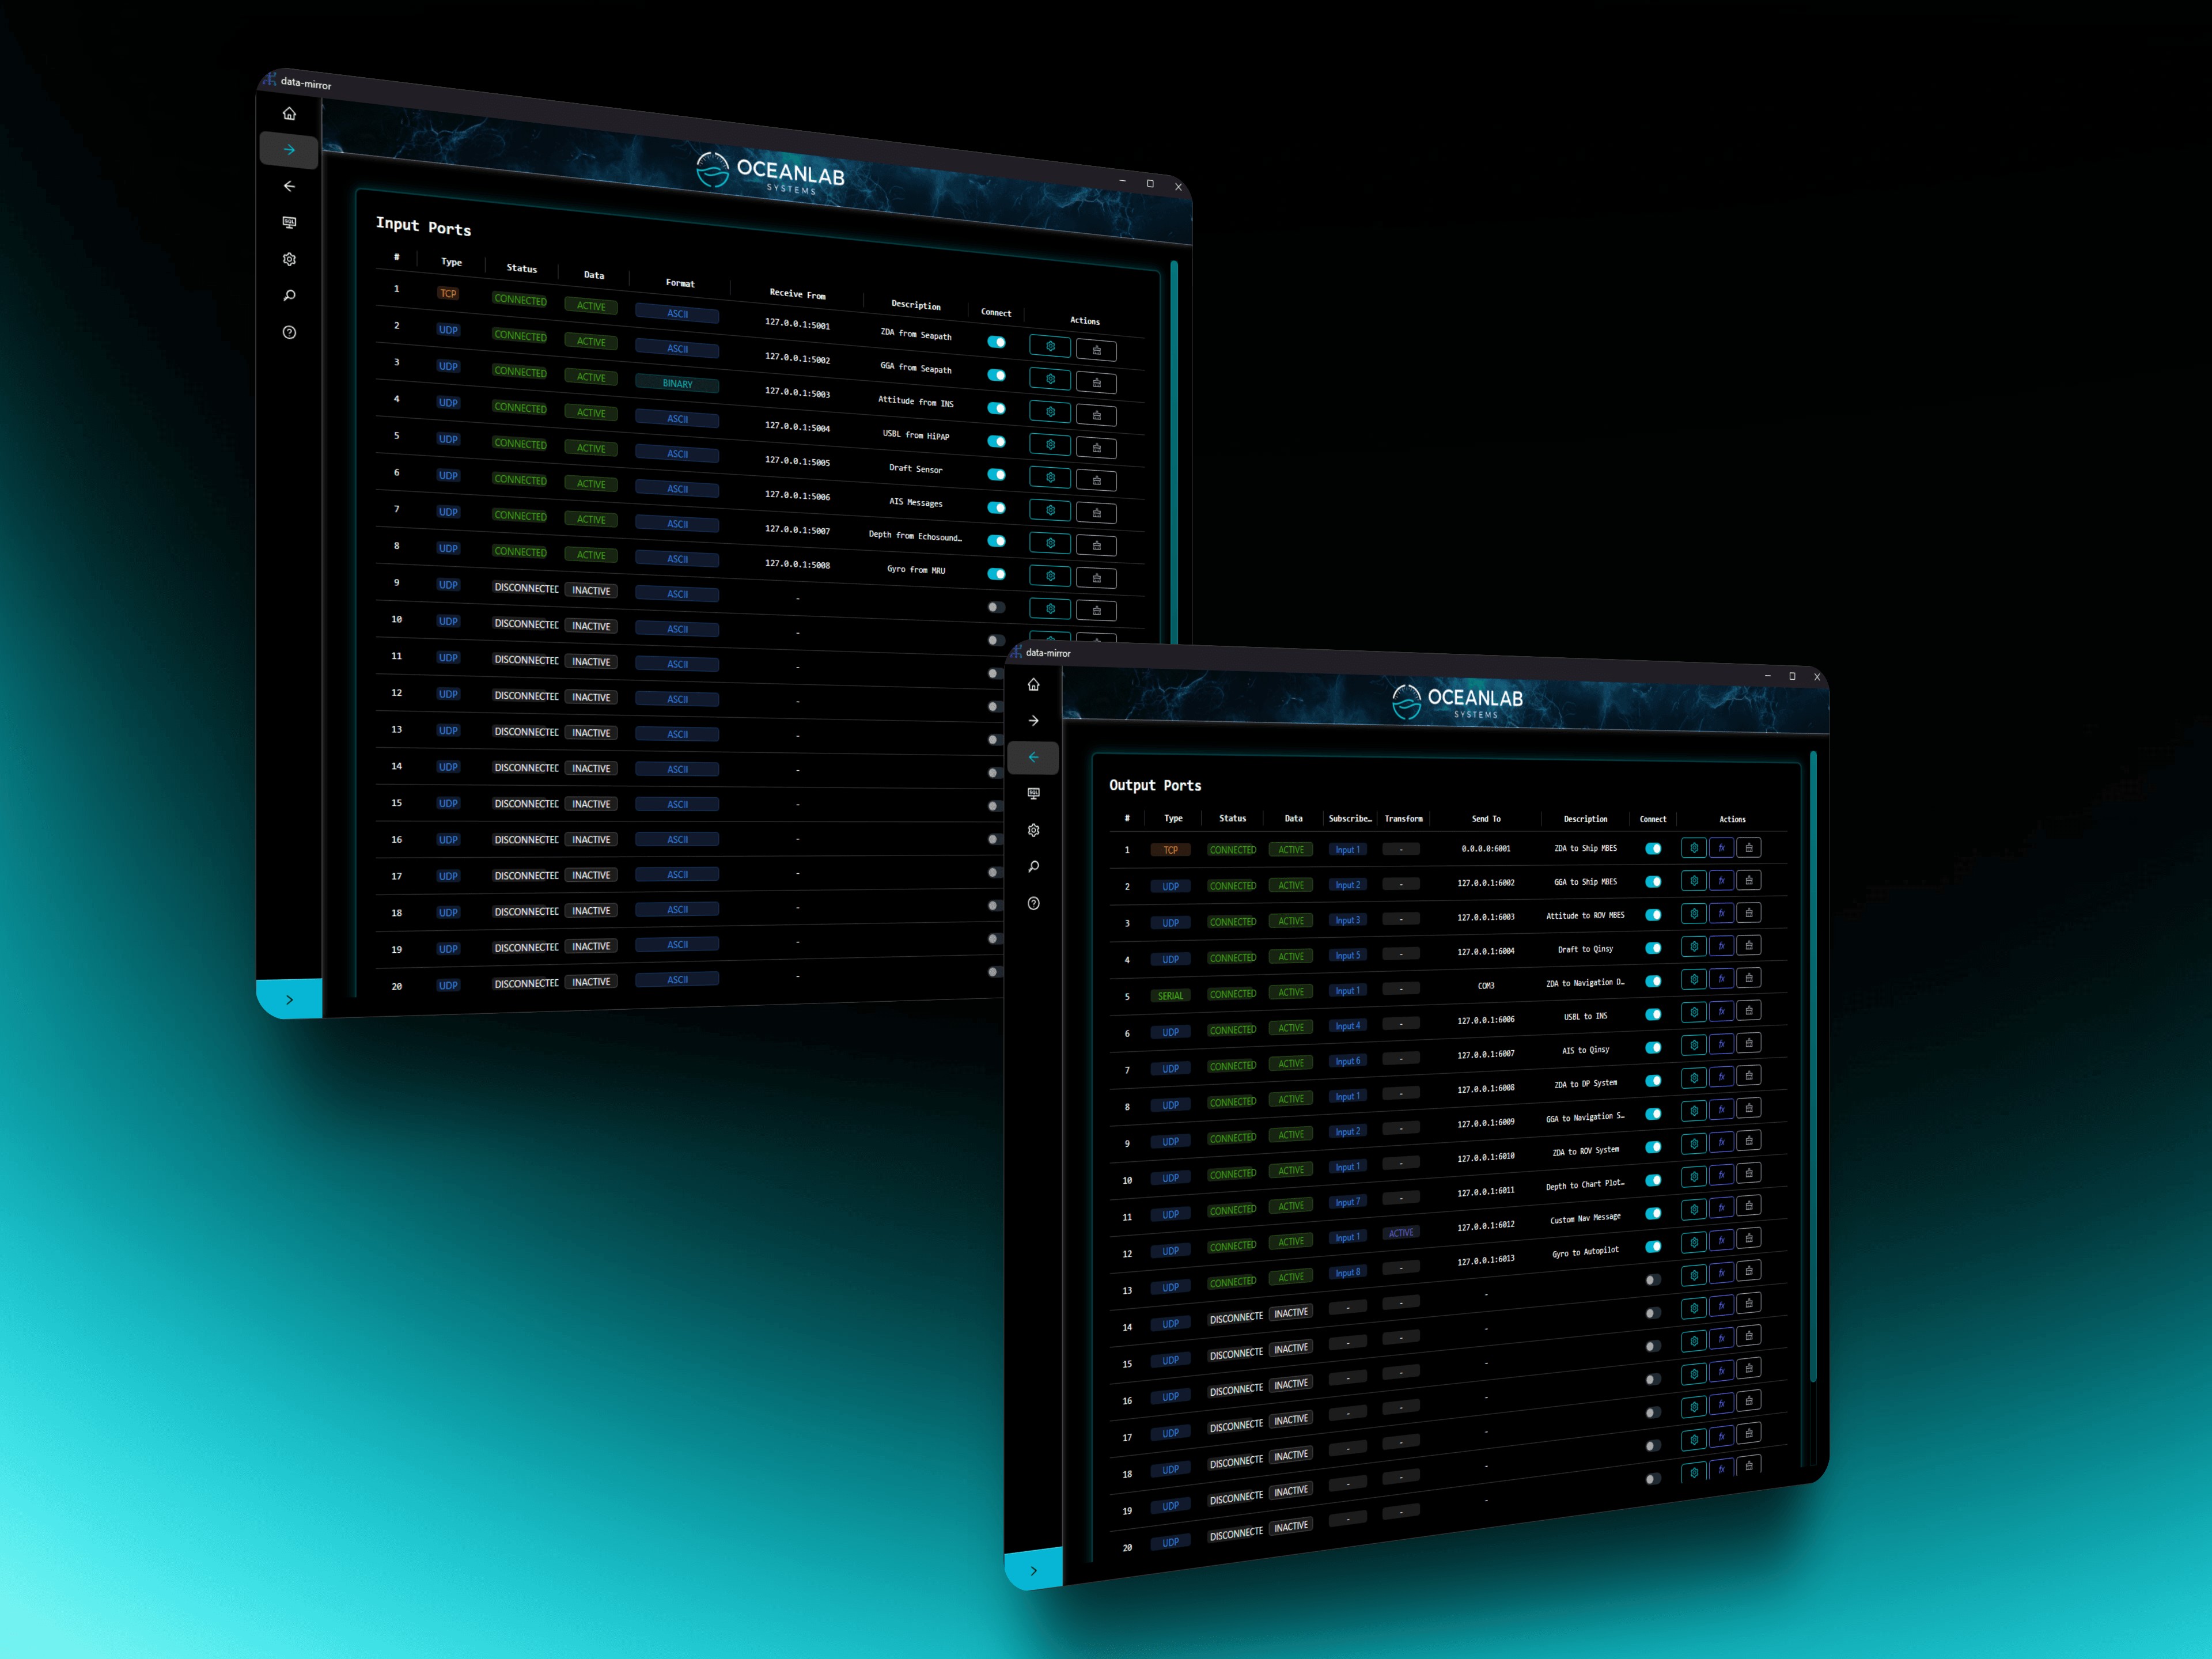Disable connect toggle for Attitude from INS

pyautogui.click(x=996, y=408)
